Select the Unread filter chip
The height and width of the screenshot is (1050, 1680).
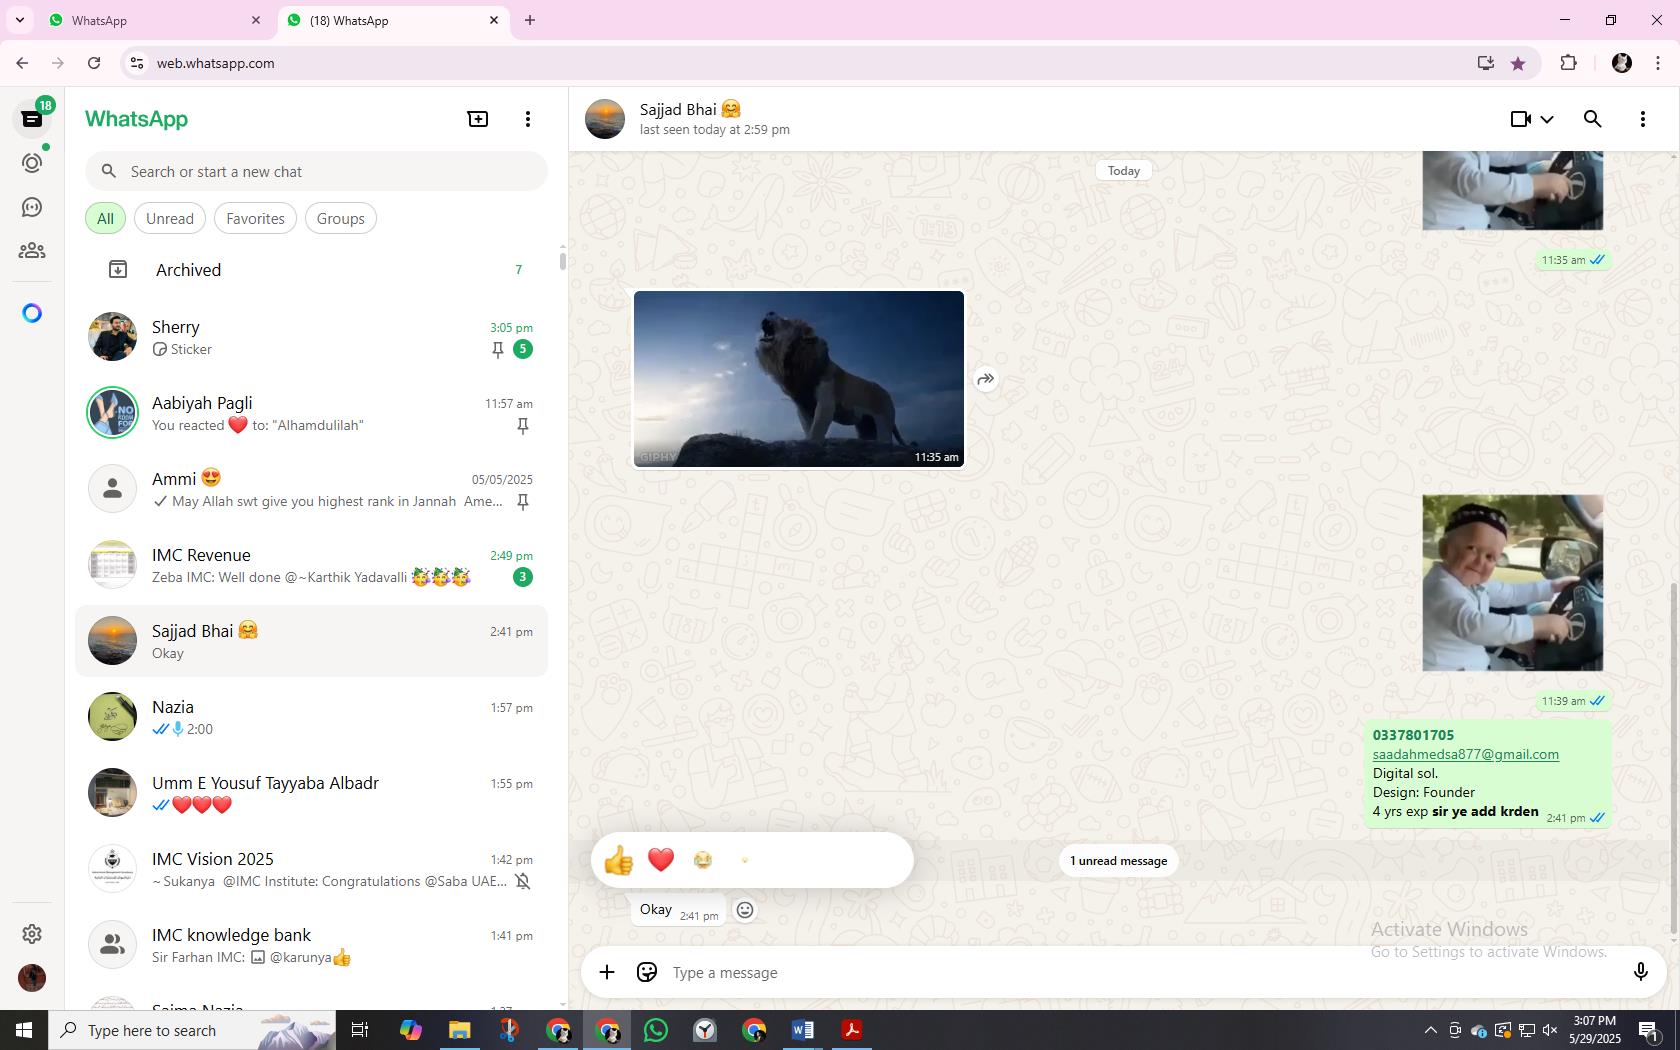tap(170, 219)
